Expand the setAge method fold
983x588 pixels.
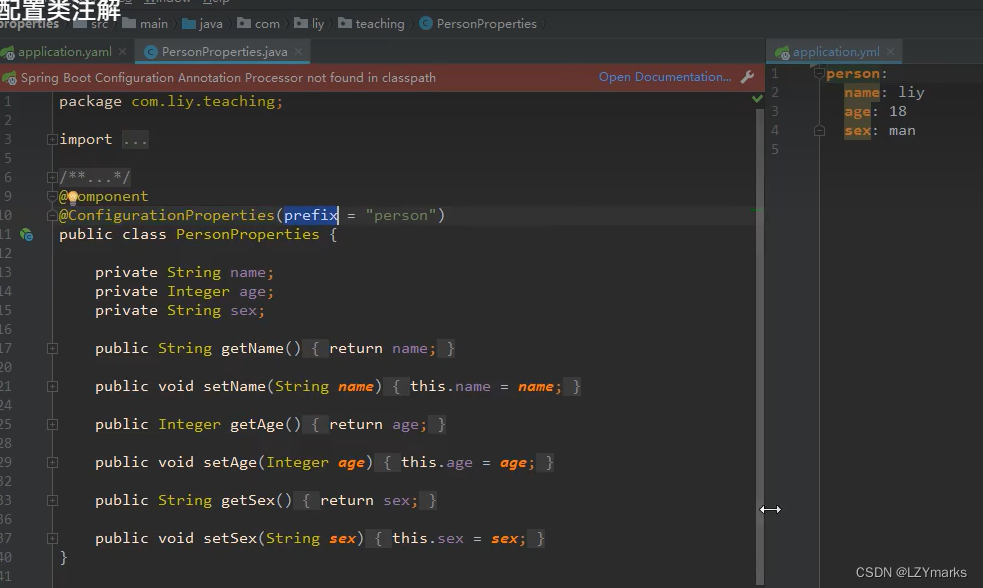(53, 463)
